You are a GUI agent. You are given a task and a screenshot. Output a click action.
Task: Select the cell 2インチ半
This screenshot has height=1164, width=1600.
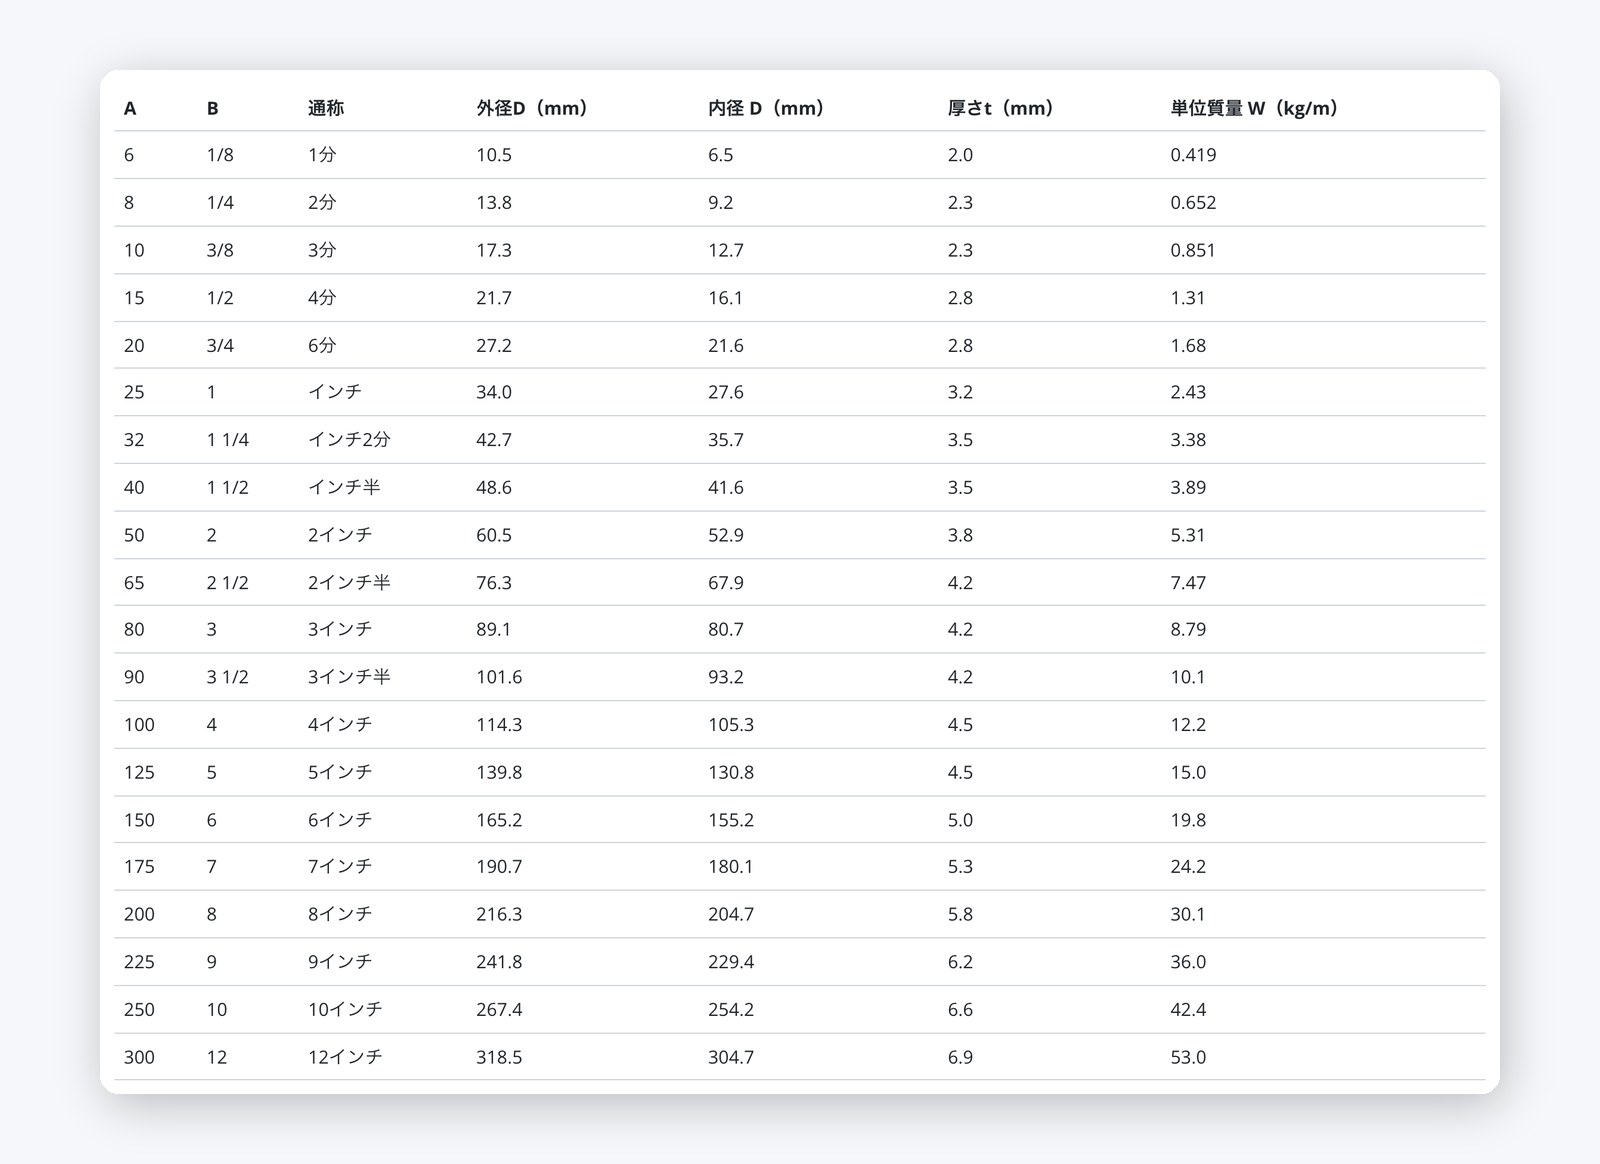(349, 583)
